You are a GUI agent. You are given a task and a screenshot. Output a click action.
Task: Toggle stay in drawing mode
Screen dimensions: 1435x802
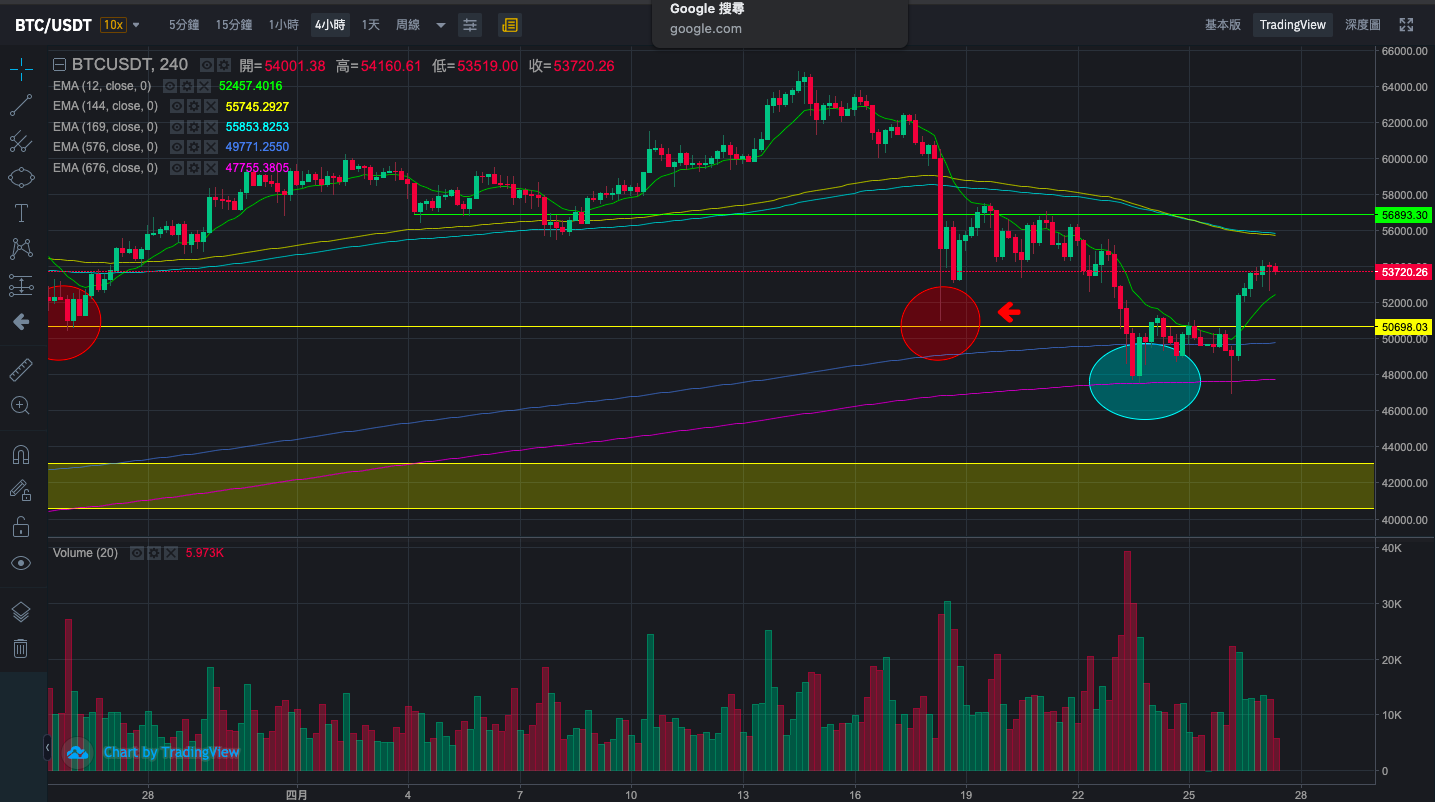pos(20,491)
